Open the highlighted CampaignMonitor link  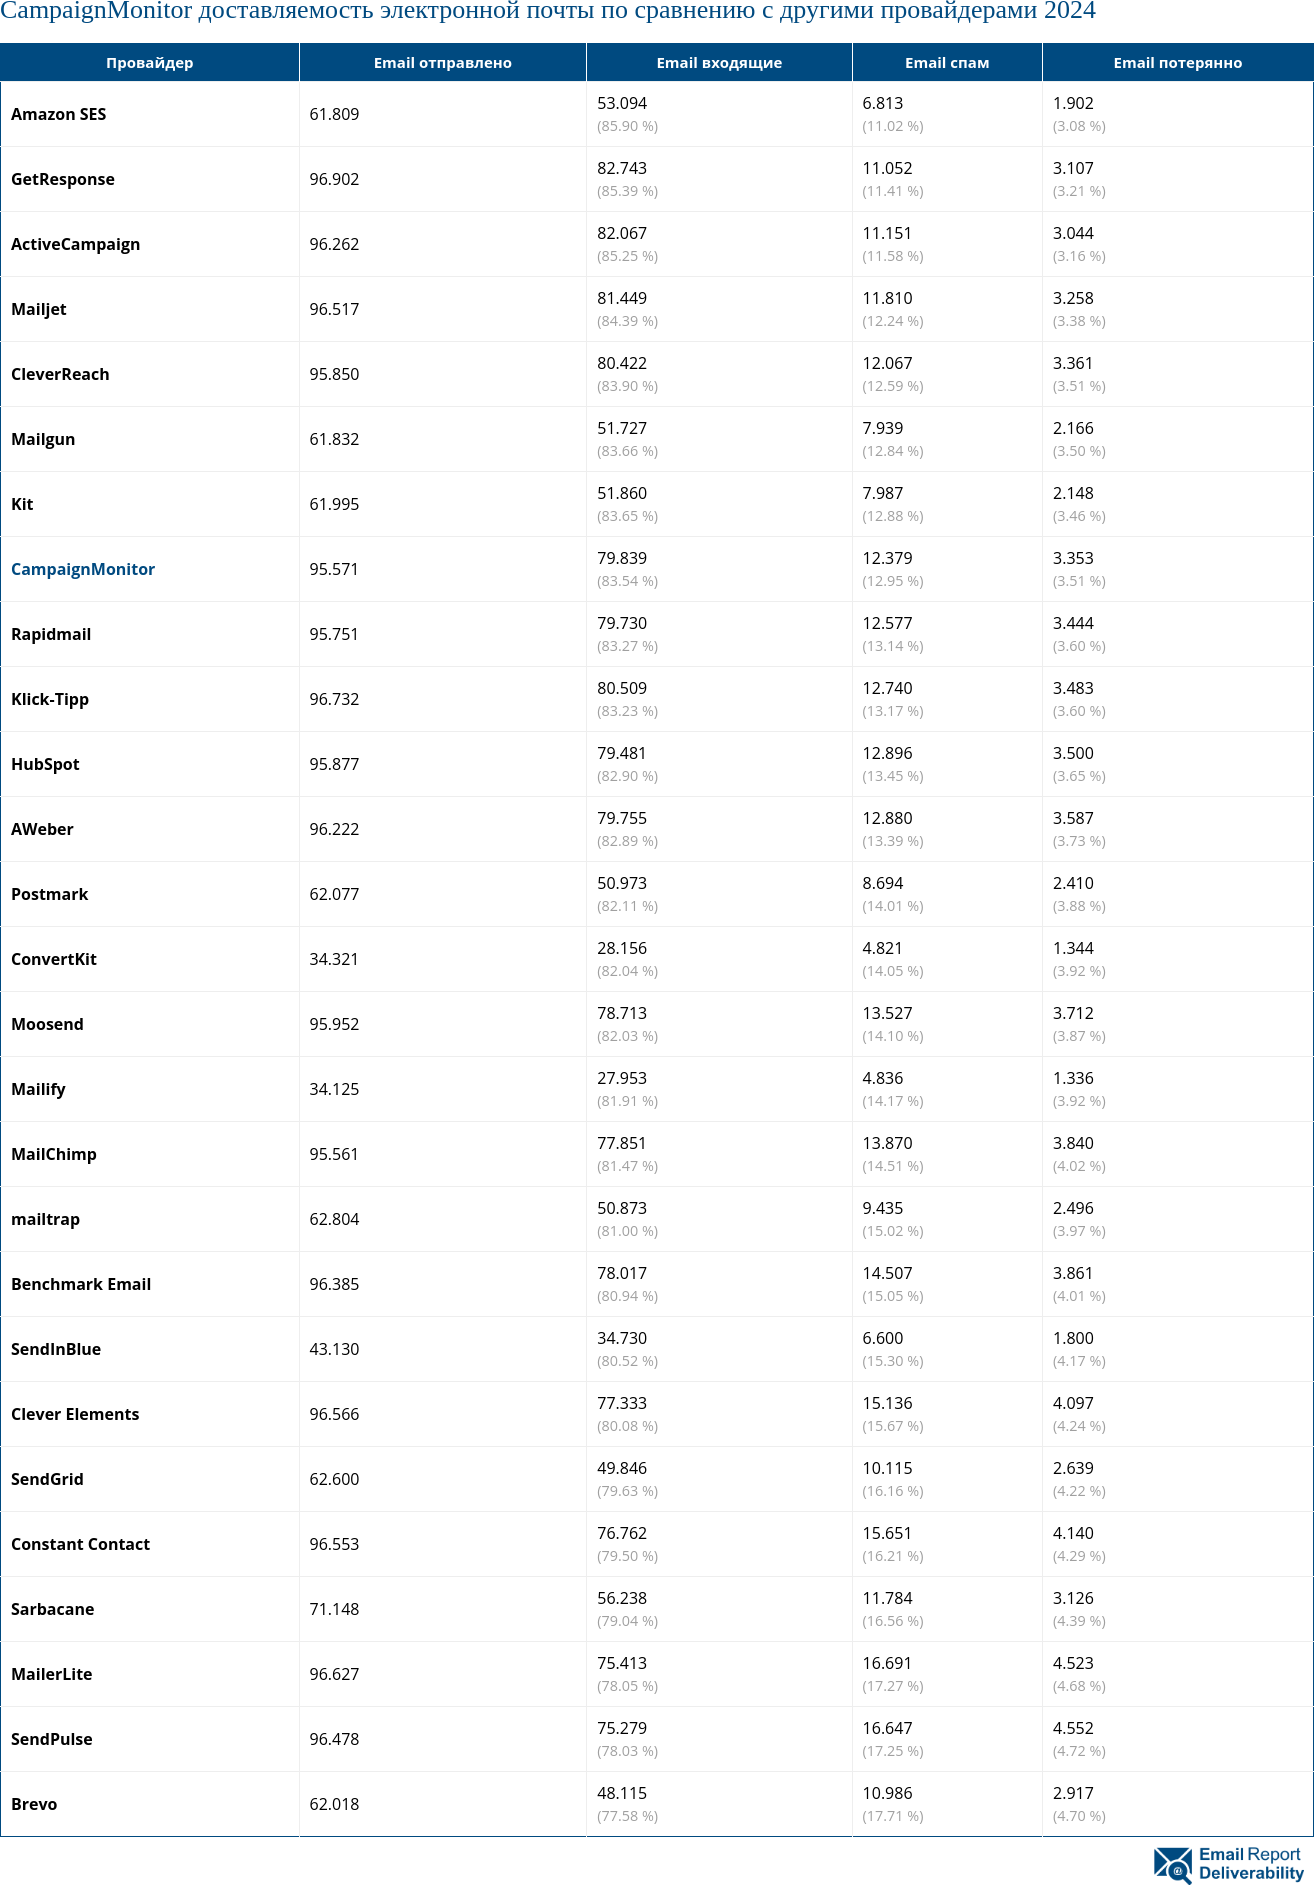[x=83, y=569]
